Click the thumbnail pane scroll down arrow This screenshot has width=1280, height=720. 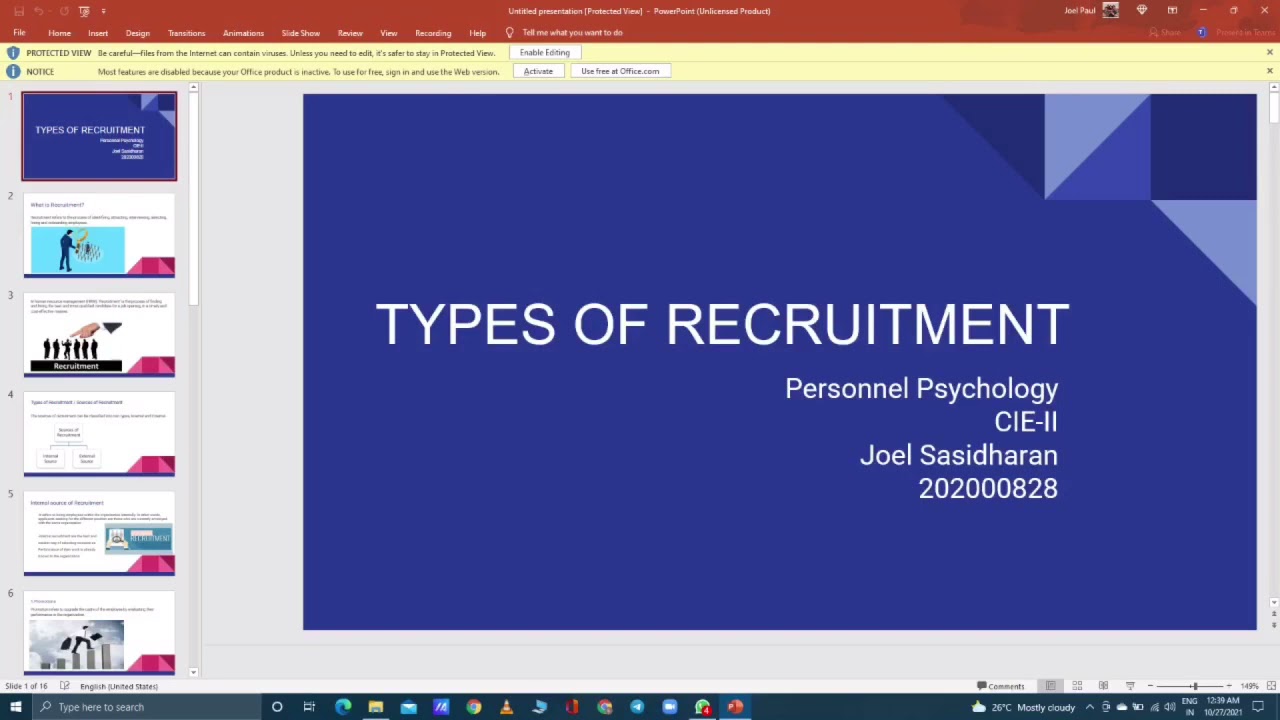tap(193, 672)
